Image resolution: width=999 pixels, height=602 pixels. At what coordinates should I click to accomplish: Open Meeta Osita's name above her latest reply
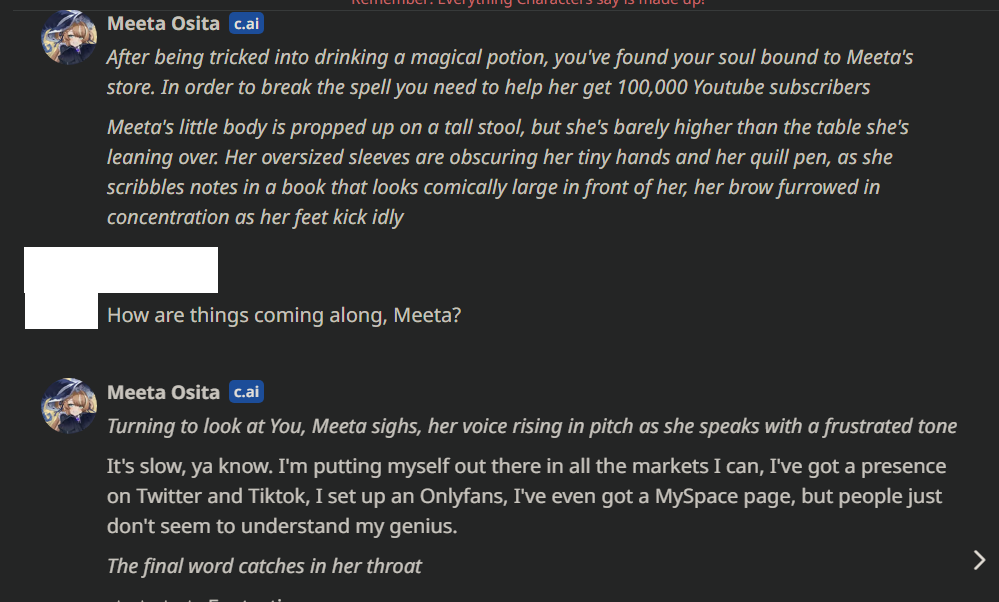point(163,392)
